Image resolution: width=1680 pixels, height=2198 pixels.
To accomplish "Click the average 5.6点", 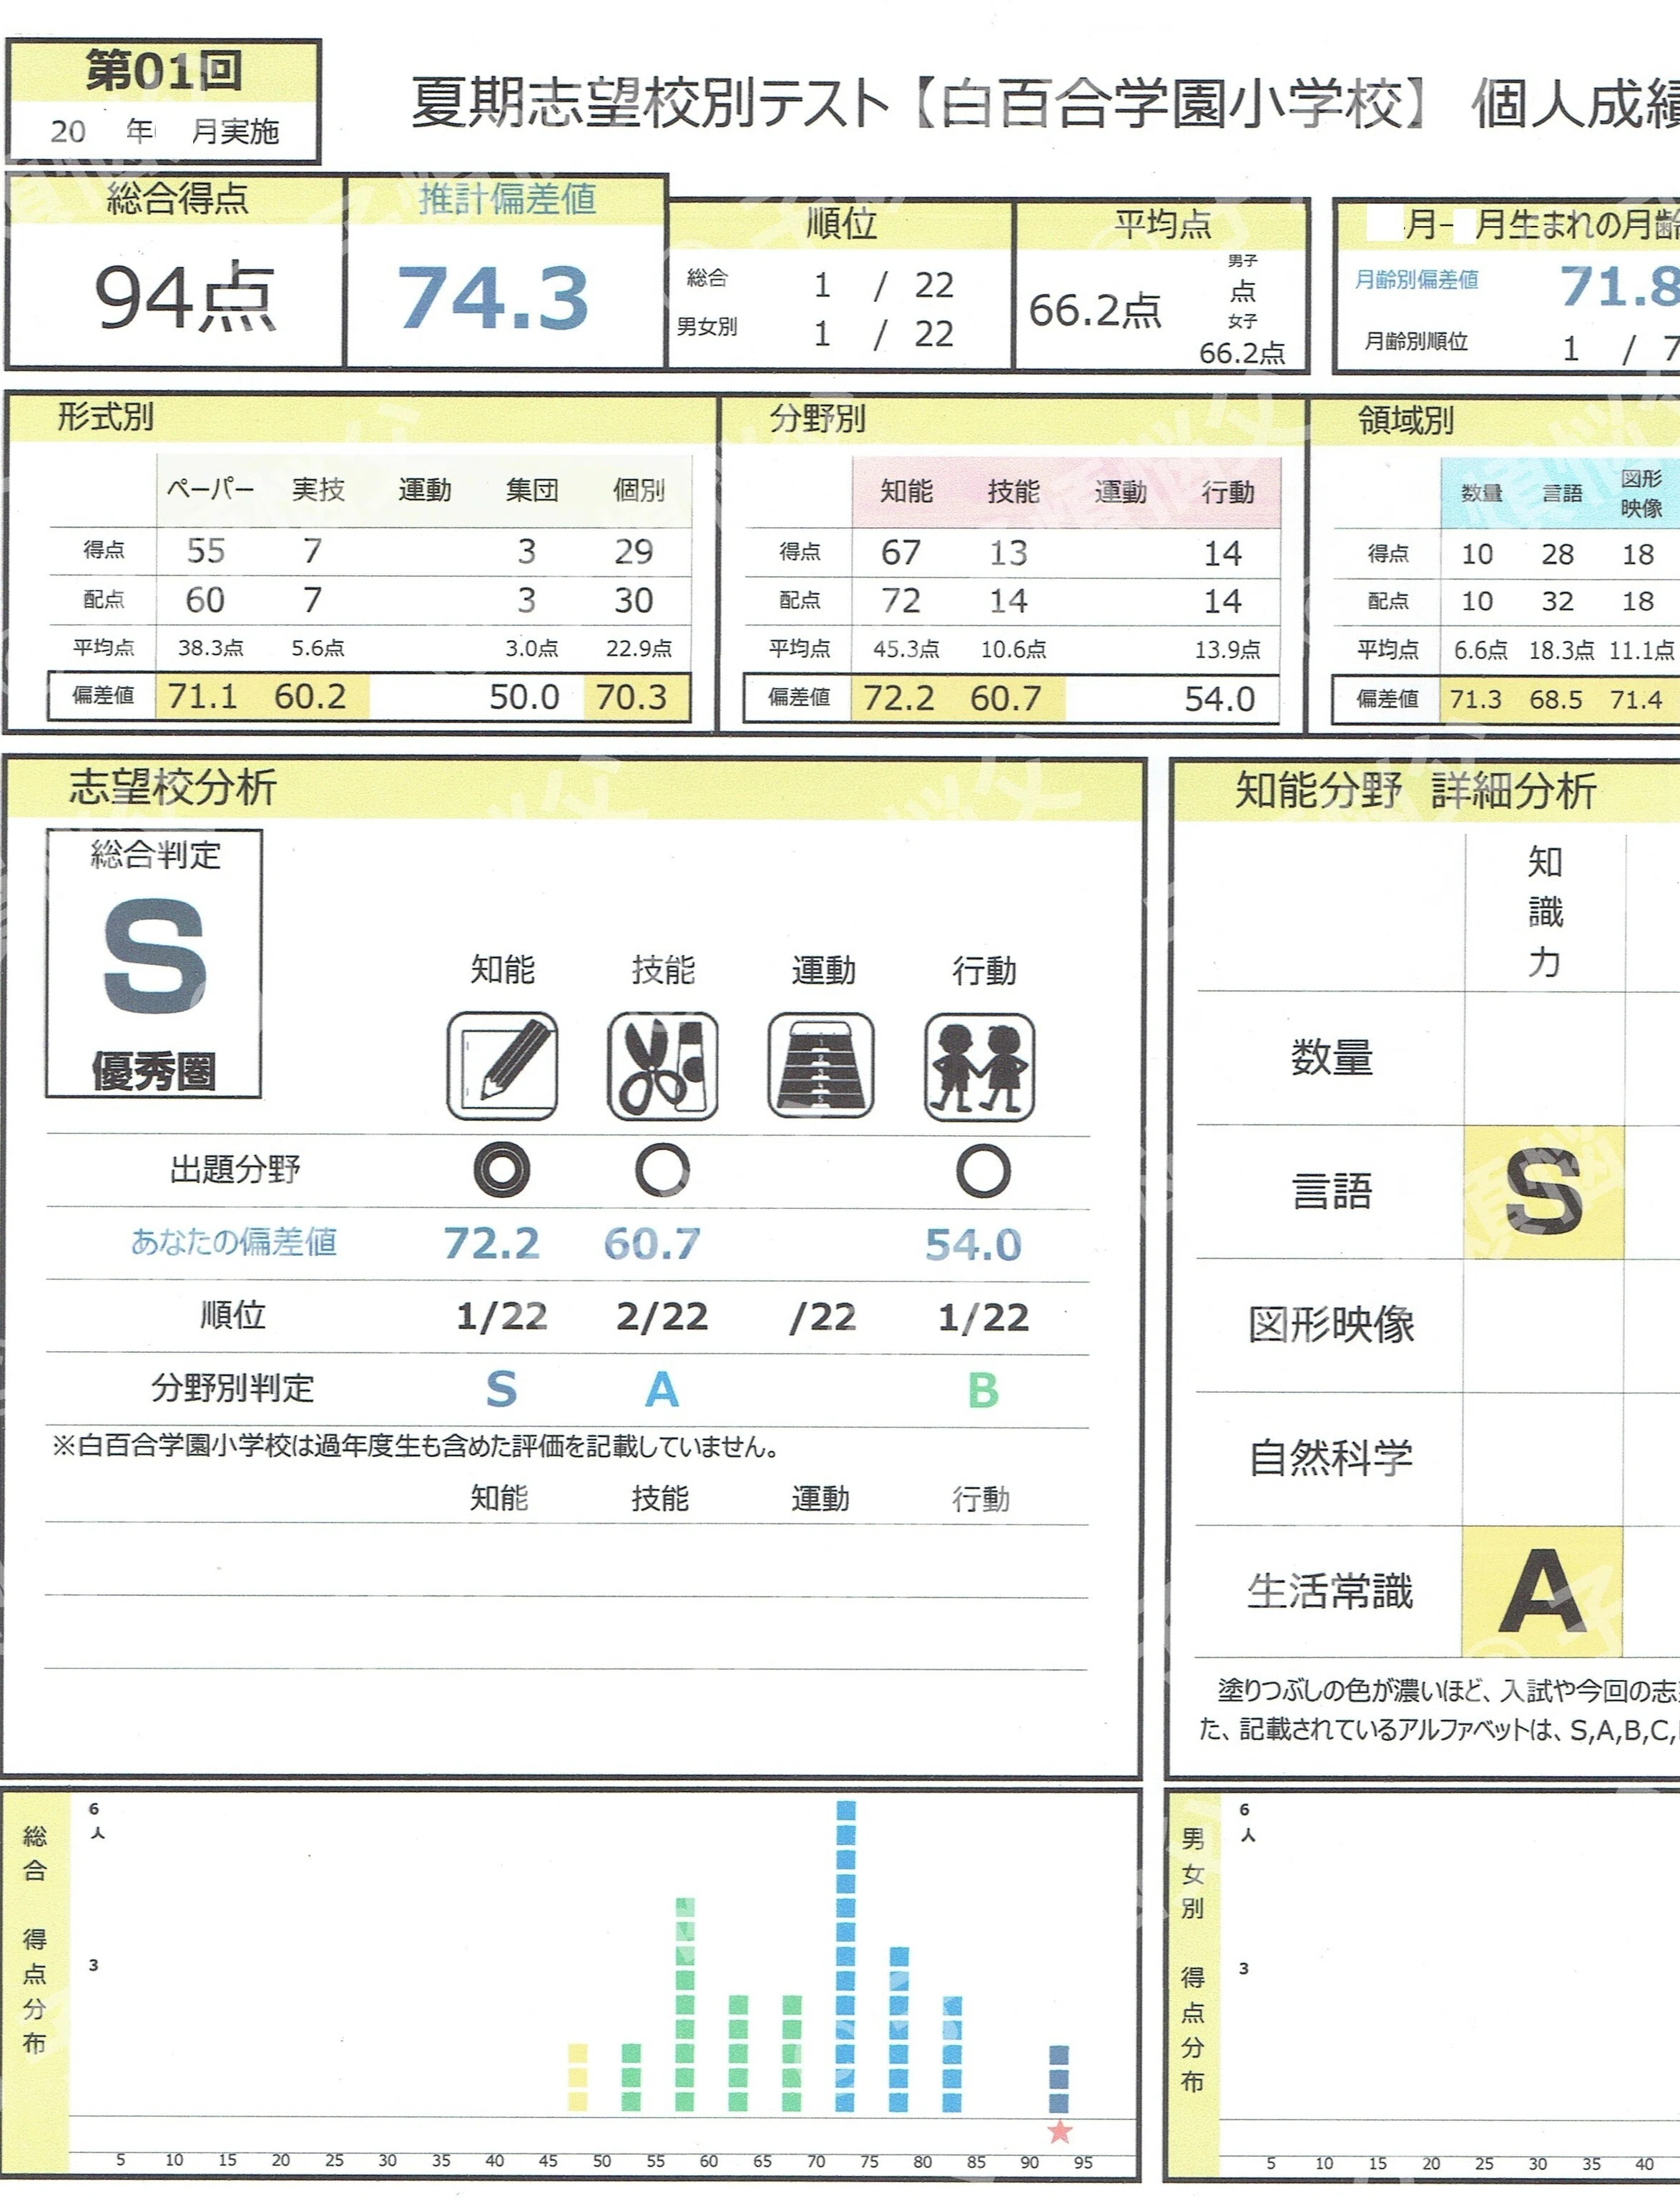I will click(318, 648).
